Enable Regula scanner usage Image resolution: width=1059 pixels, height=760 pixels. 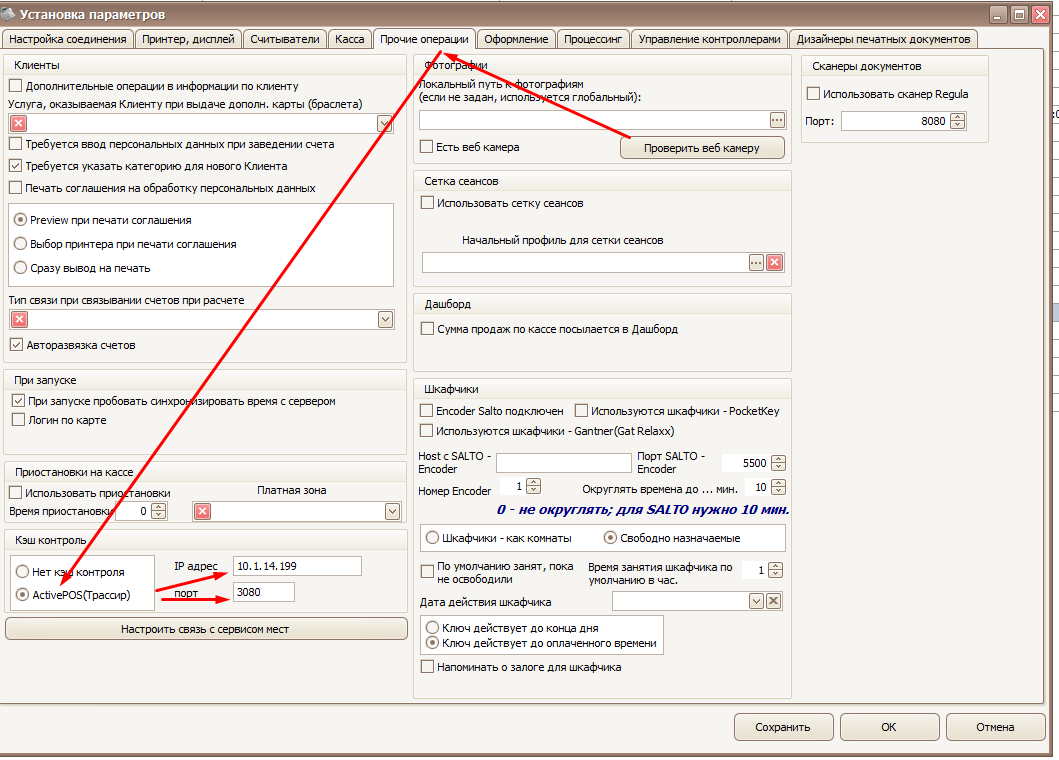[813, 94]
